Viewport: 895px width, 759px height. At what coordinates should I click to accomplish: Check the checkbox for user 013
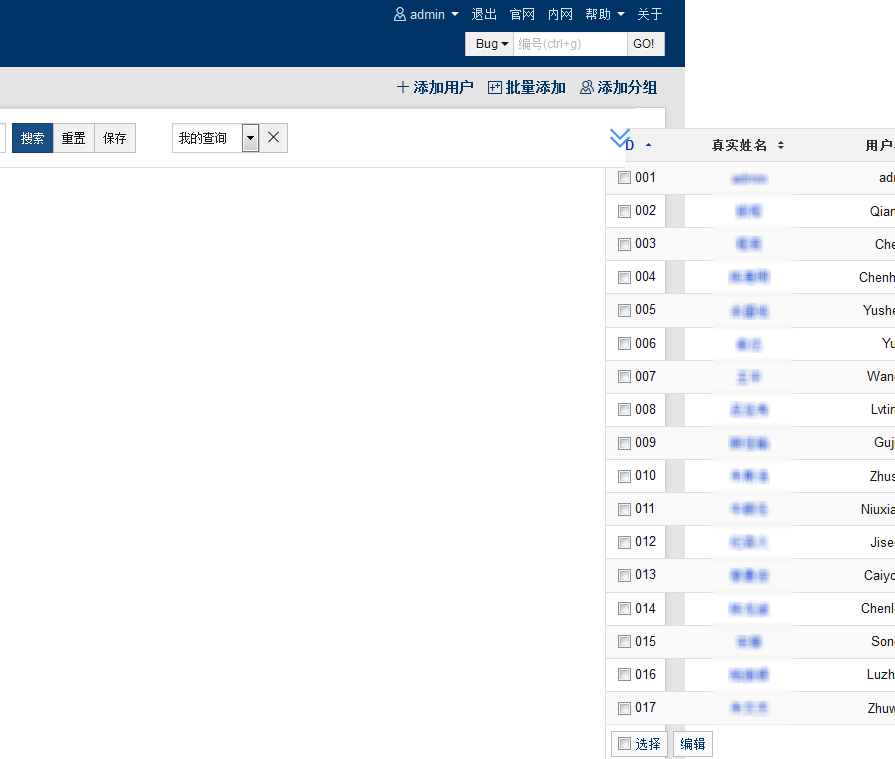(624, 575)
